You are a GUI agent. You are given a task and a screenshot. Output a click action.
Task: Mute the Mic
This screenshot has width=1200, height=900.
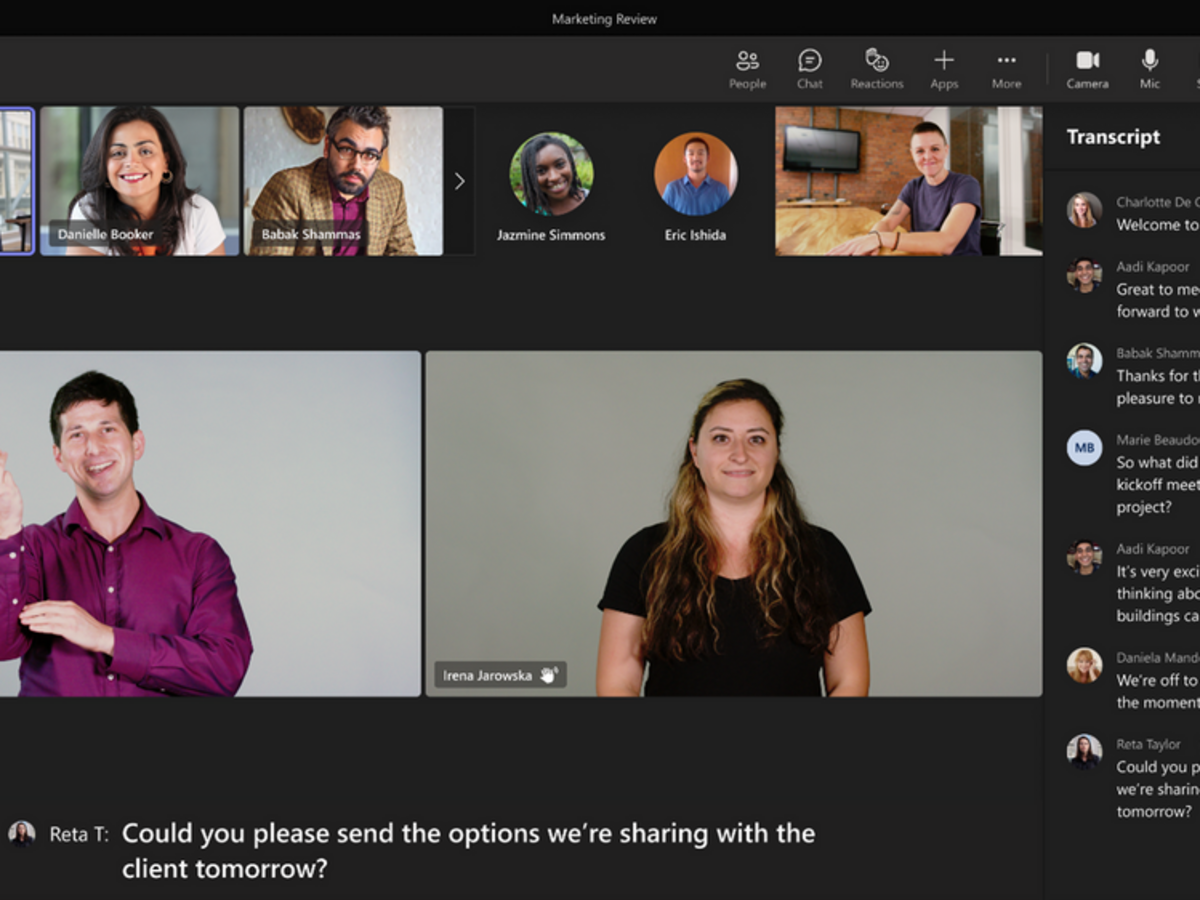[x=1149, y=68]
